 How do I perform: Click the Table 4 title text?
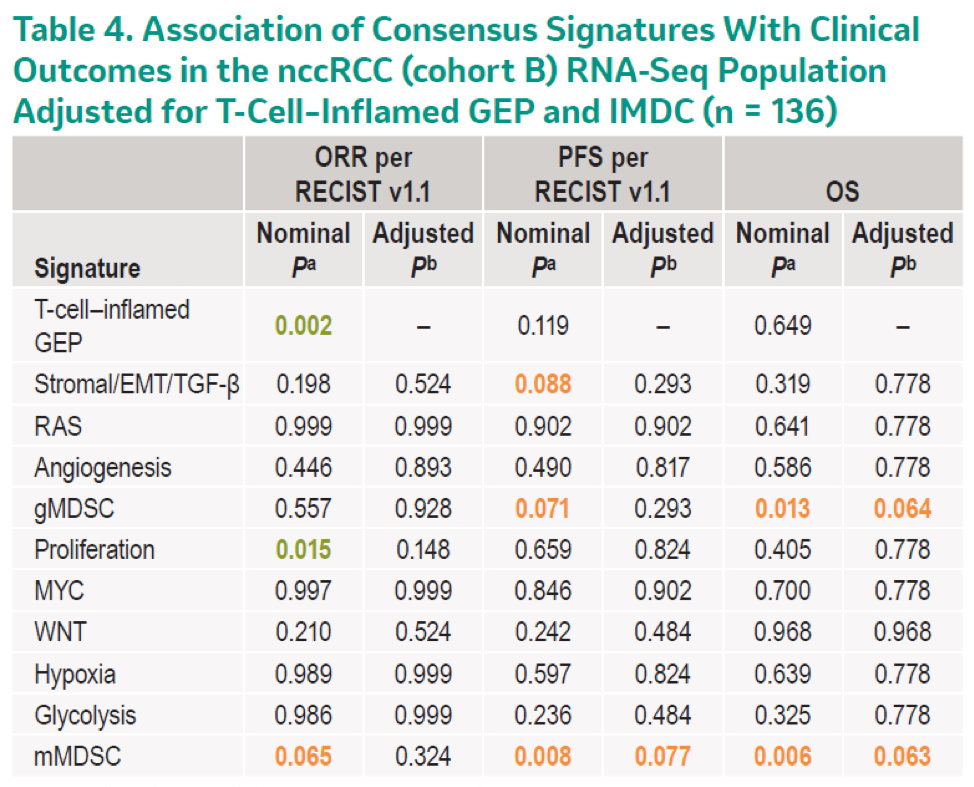click(467, 70)
